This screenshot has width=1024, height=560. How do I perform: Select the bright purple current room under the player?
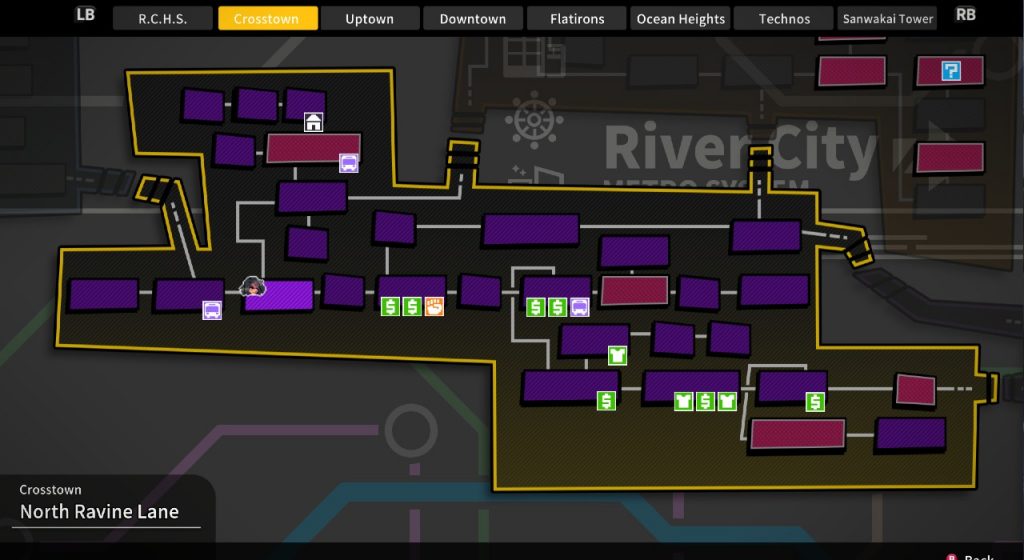tap(279, 296)
